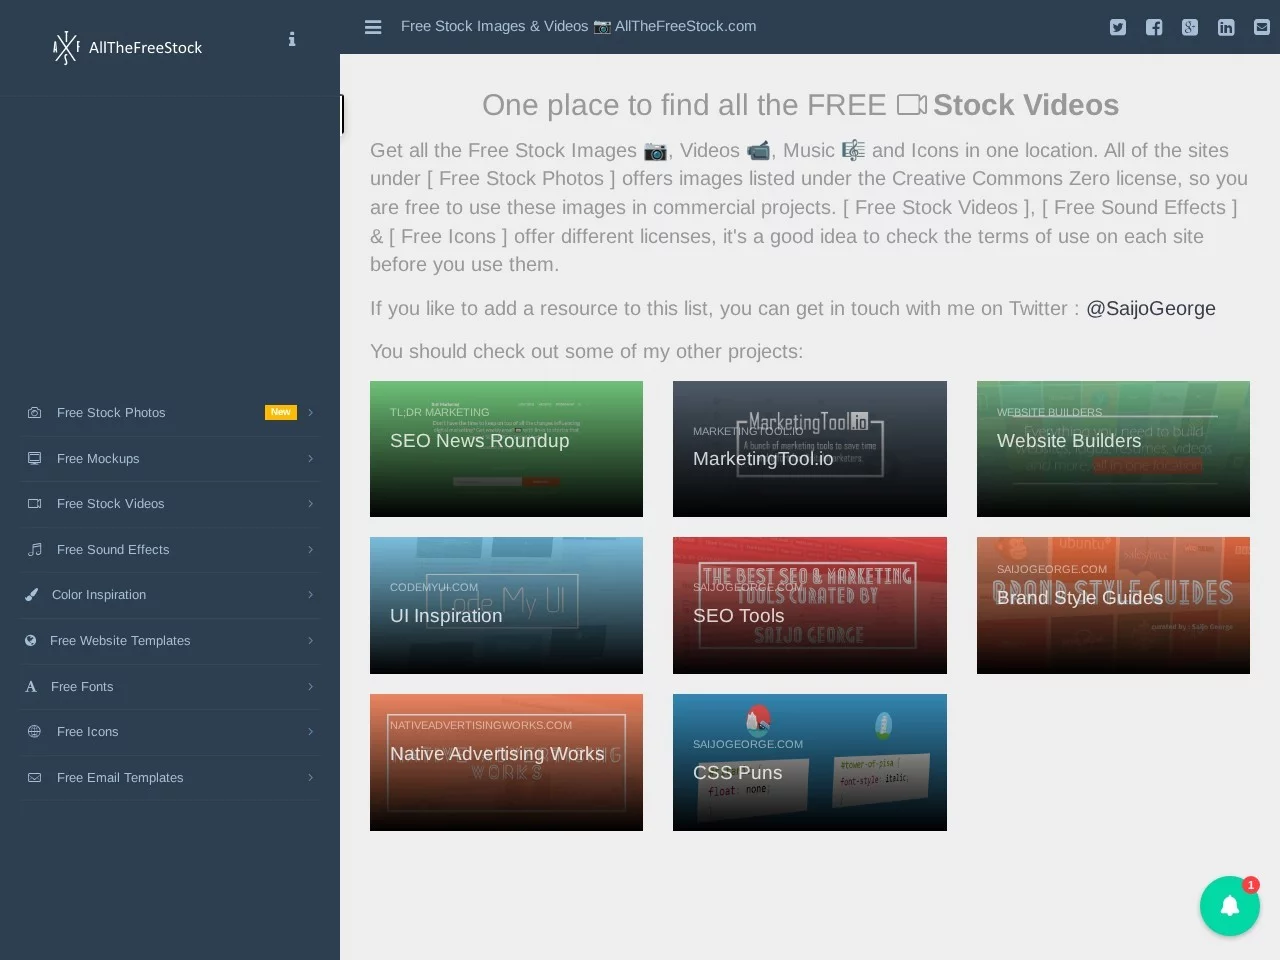Open the SEO News Roundup card
Viewport: 1280px width, 960px height.
pyautogui.click(x=506, y=449)
